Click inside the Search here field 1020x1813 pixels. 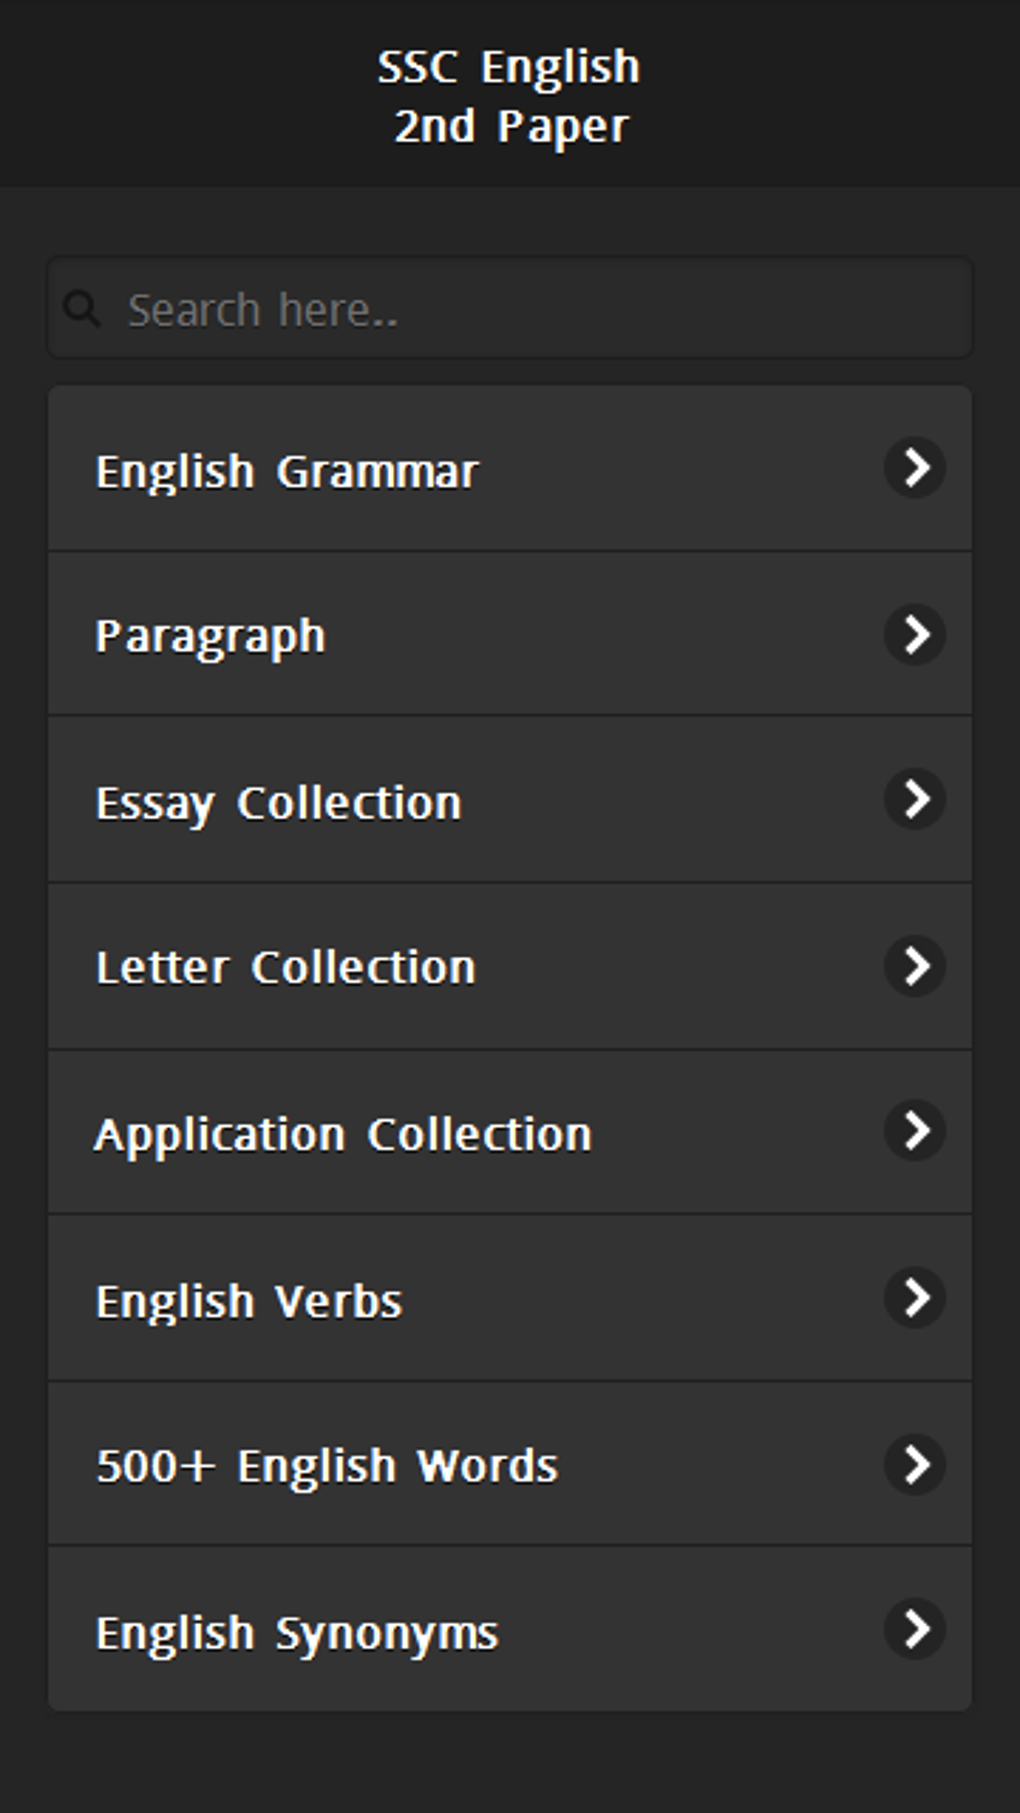540,309
